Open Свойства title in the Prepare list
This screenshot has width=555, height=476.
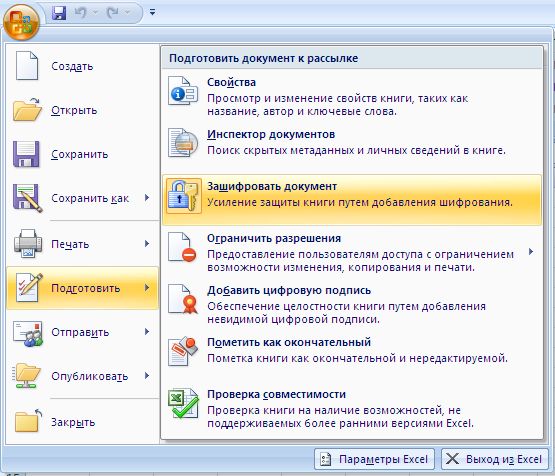[x=231, y=82]
